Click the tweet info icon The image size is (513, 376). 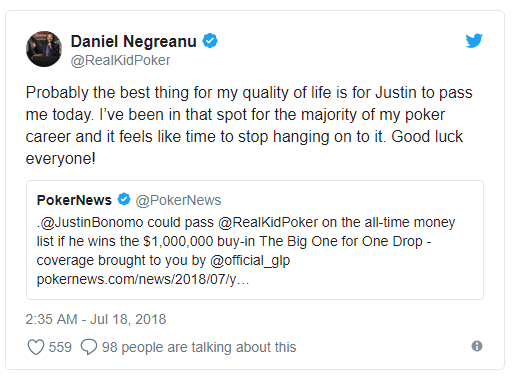tap(477, 346)
